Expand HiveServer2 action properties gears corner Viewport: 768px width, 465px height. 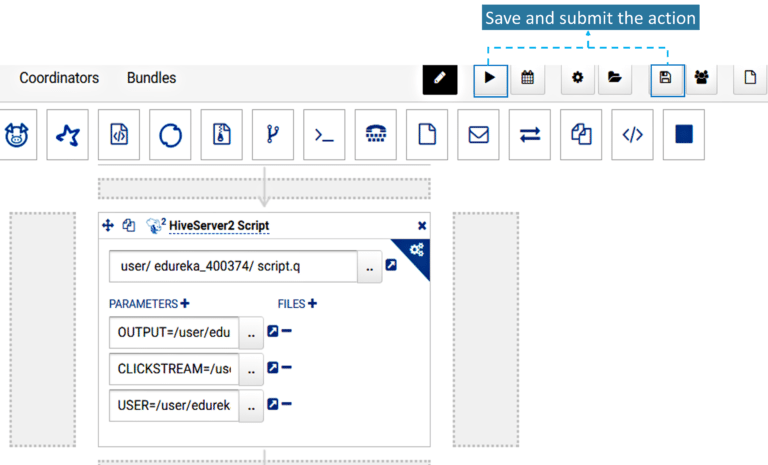pos(416,250)
